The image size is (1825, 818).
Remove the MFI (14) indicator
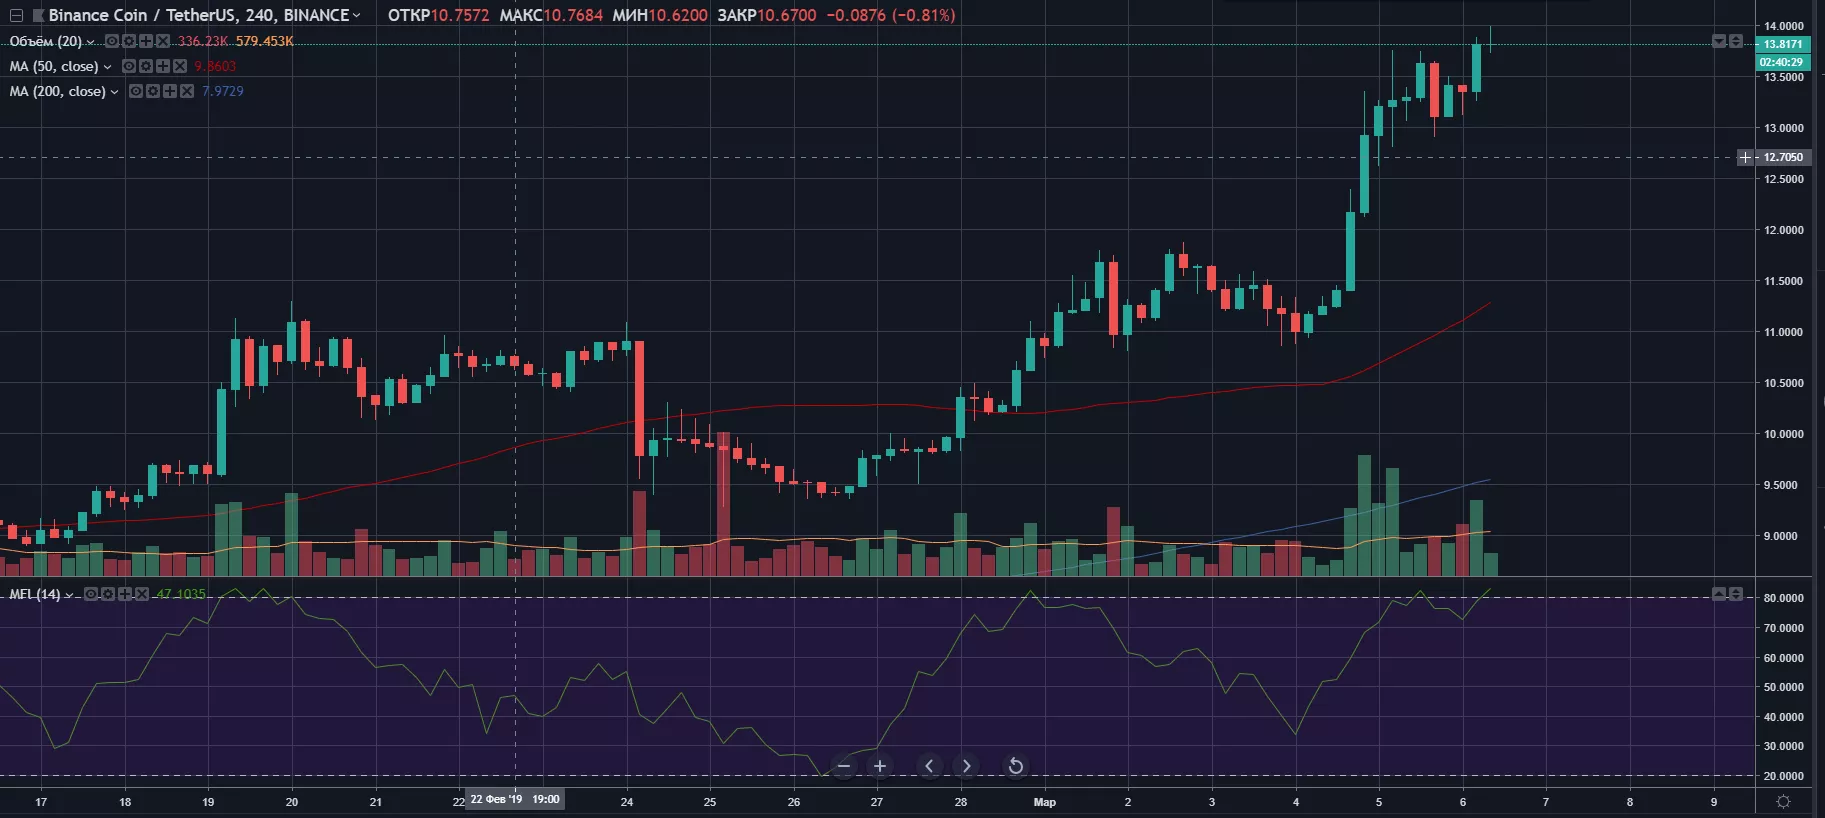[x=142, y=594]
